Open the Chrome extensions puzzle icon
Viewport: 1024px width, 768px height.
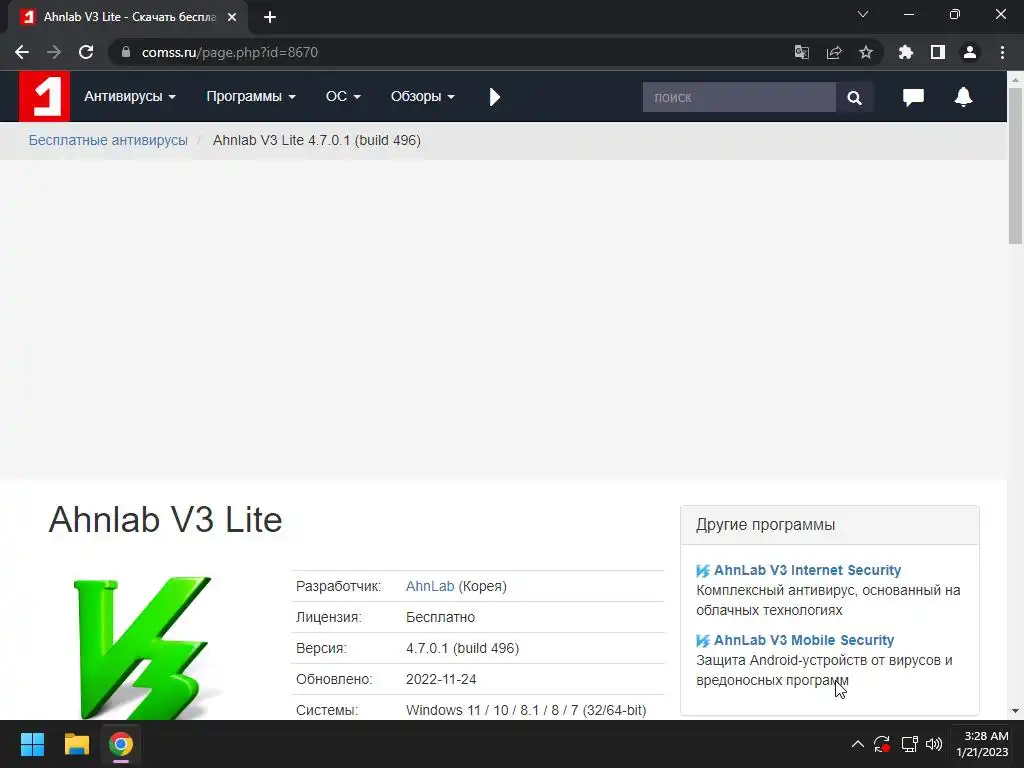[x=905, y=52]
